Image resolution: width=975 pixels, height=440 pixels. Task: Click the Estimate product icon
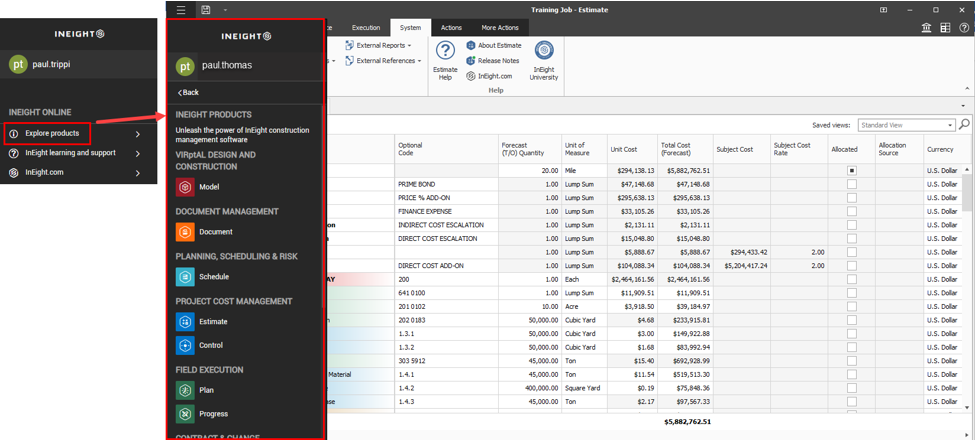[185, 322]
